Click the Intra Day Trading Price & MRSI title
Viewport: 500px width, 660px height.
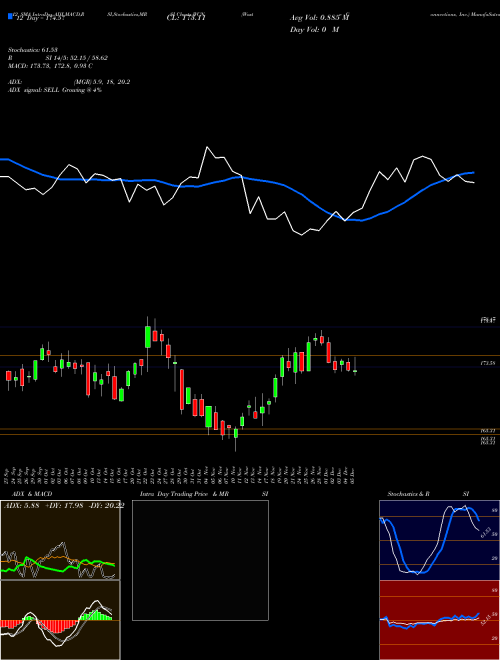pyautogui.click(x=204, y=494)
